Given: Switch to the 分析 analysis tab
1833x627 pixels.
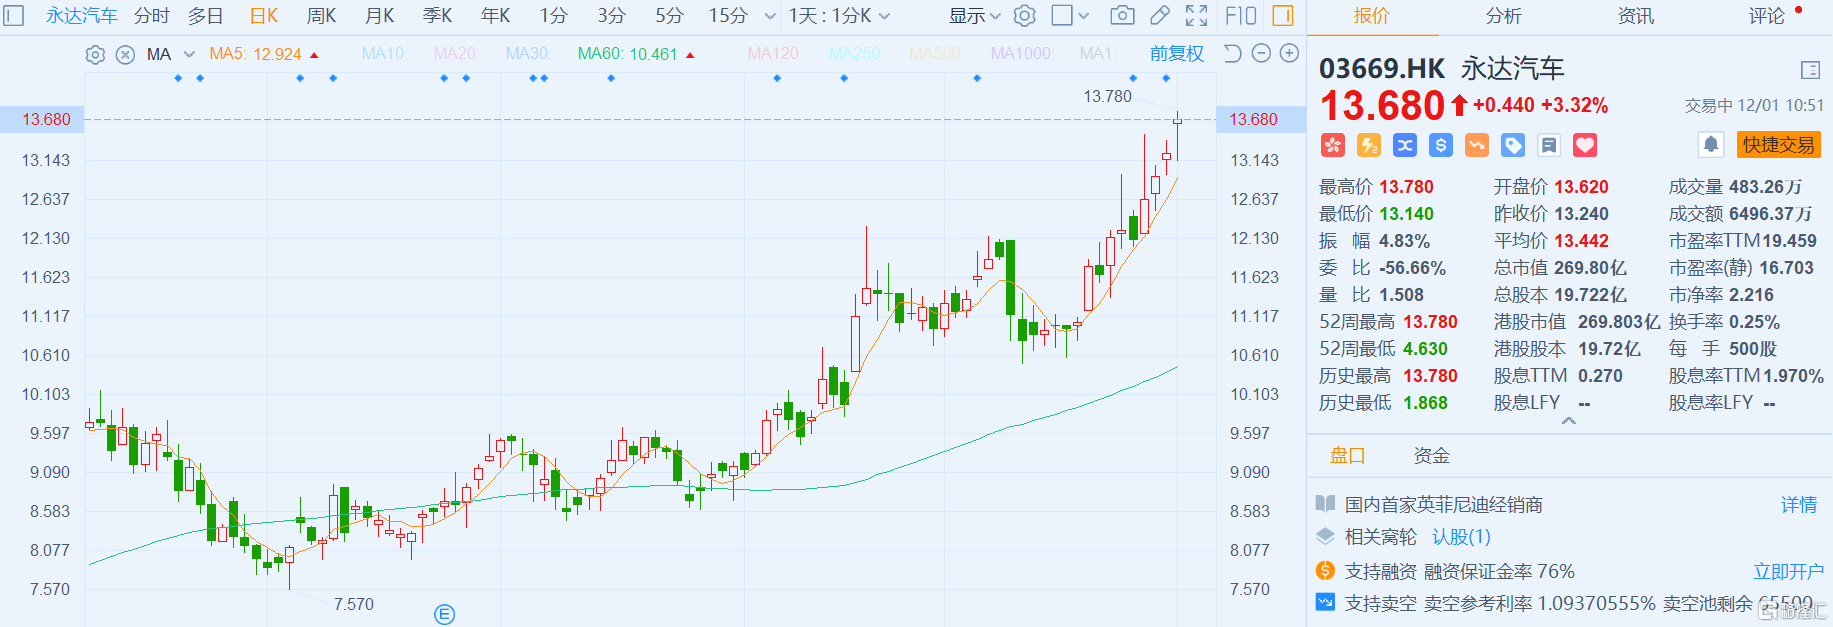Looking at the screenshot, I should 1503,16.
